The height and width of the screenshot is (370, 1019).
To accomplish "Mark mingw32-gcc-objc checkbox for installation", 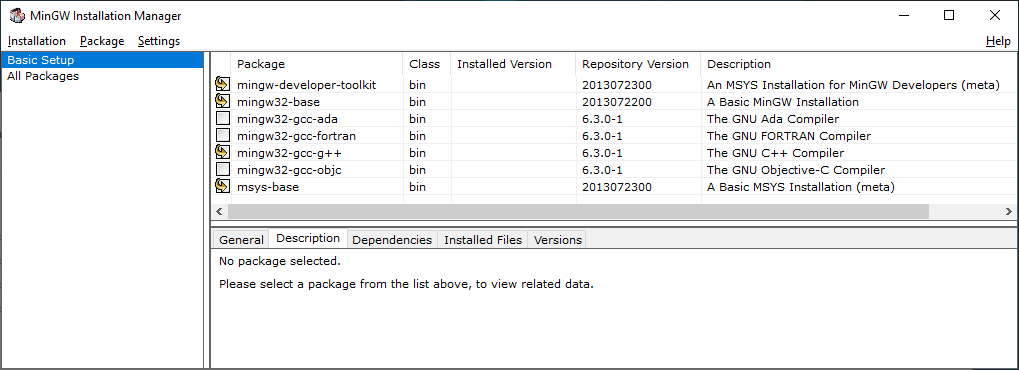I will point(222,169).
